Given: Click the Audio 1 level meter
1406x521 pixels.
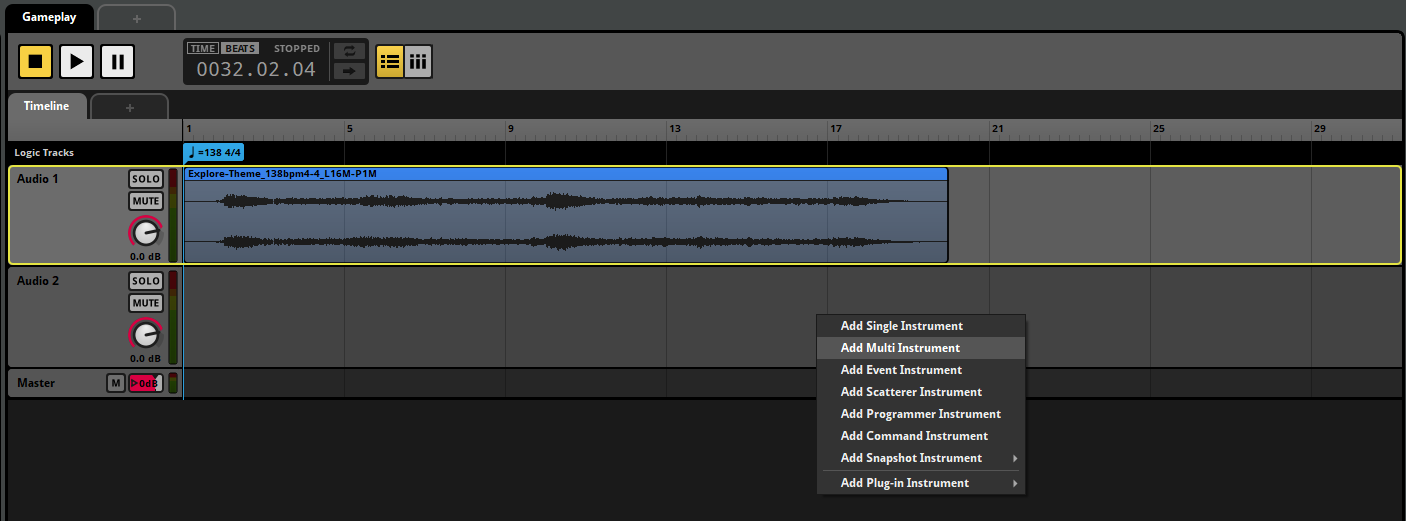Looking at the screenshot, I should (x=172, y=215).
